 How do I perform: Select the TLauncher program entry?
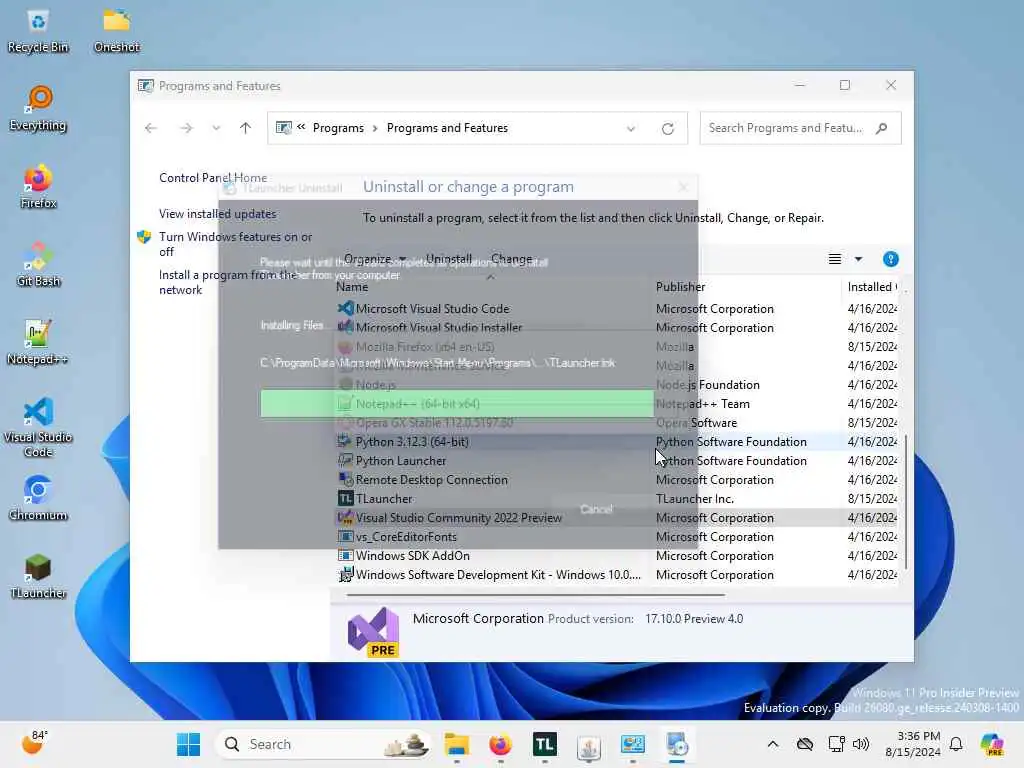[x=384, y=498]
